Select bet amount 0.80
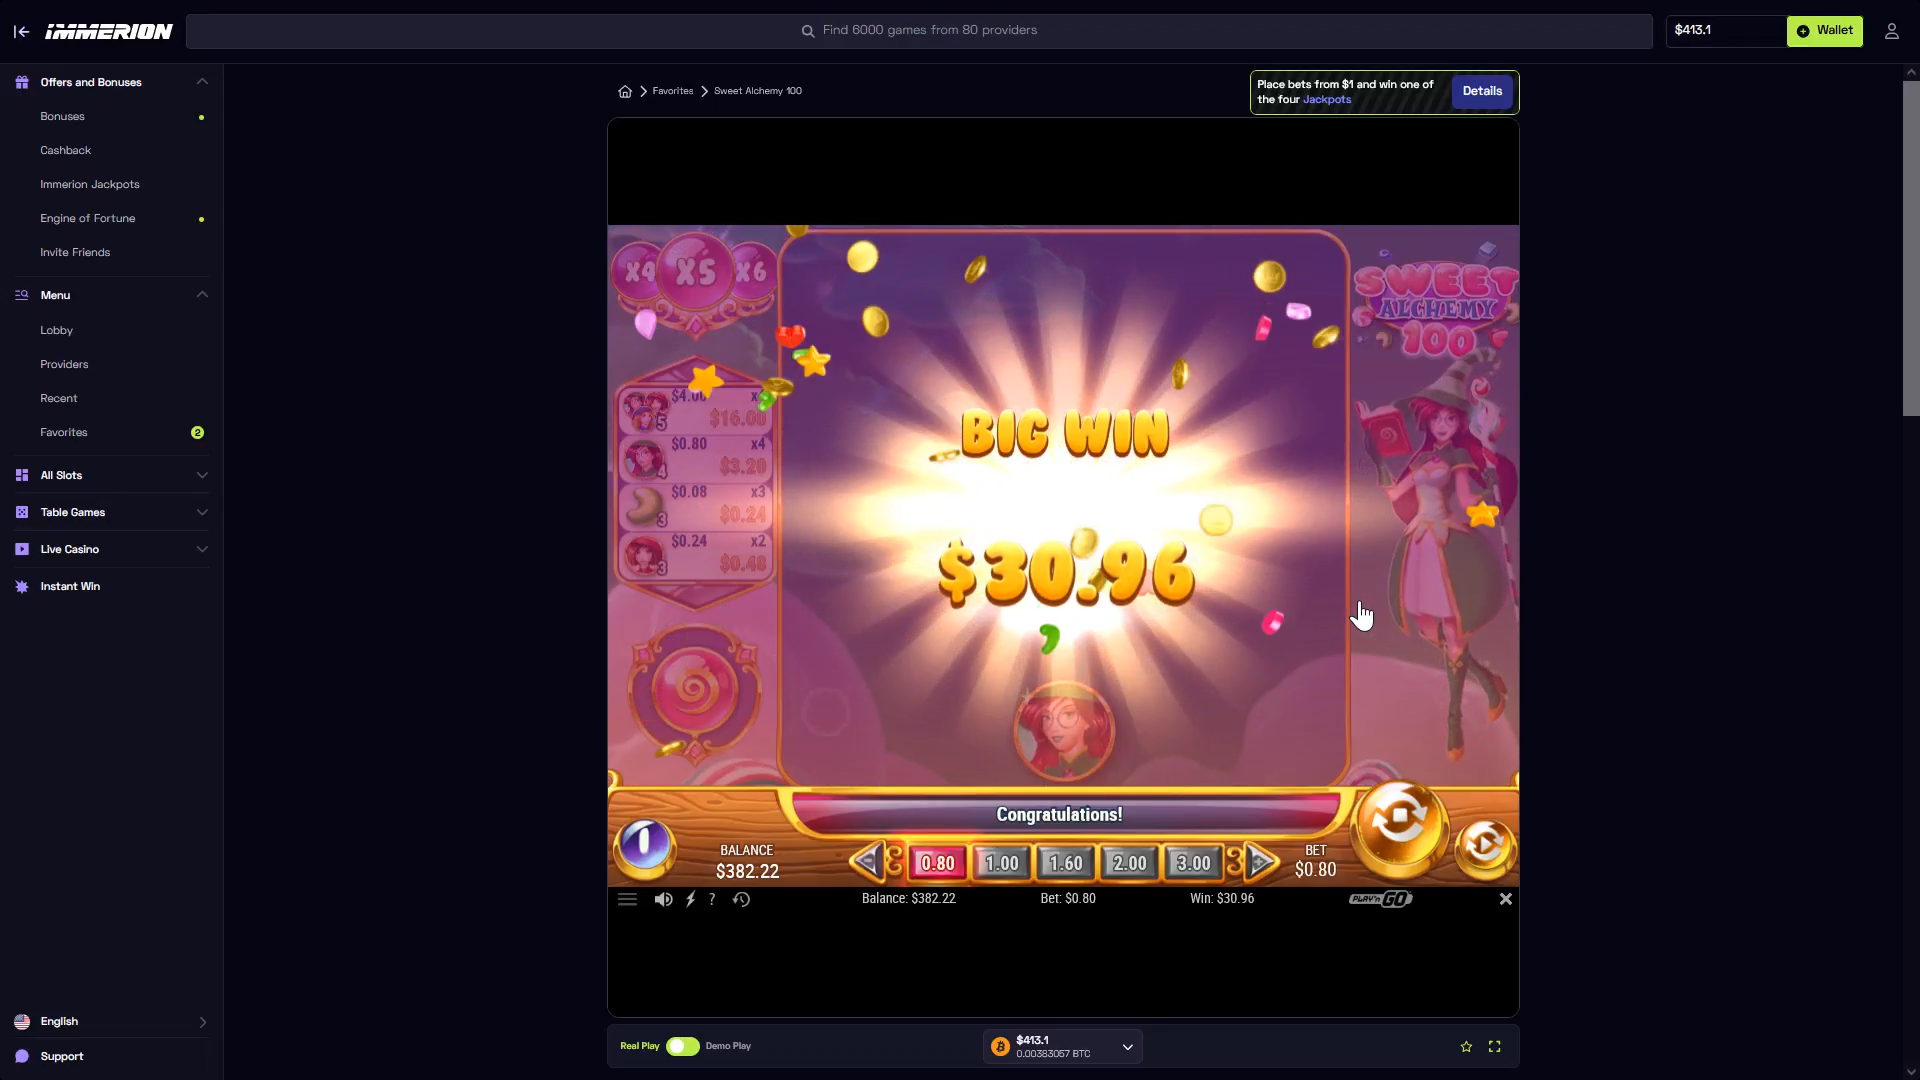Screen dimensions: 1920x1080 937,862
